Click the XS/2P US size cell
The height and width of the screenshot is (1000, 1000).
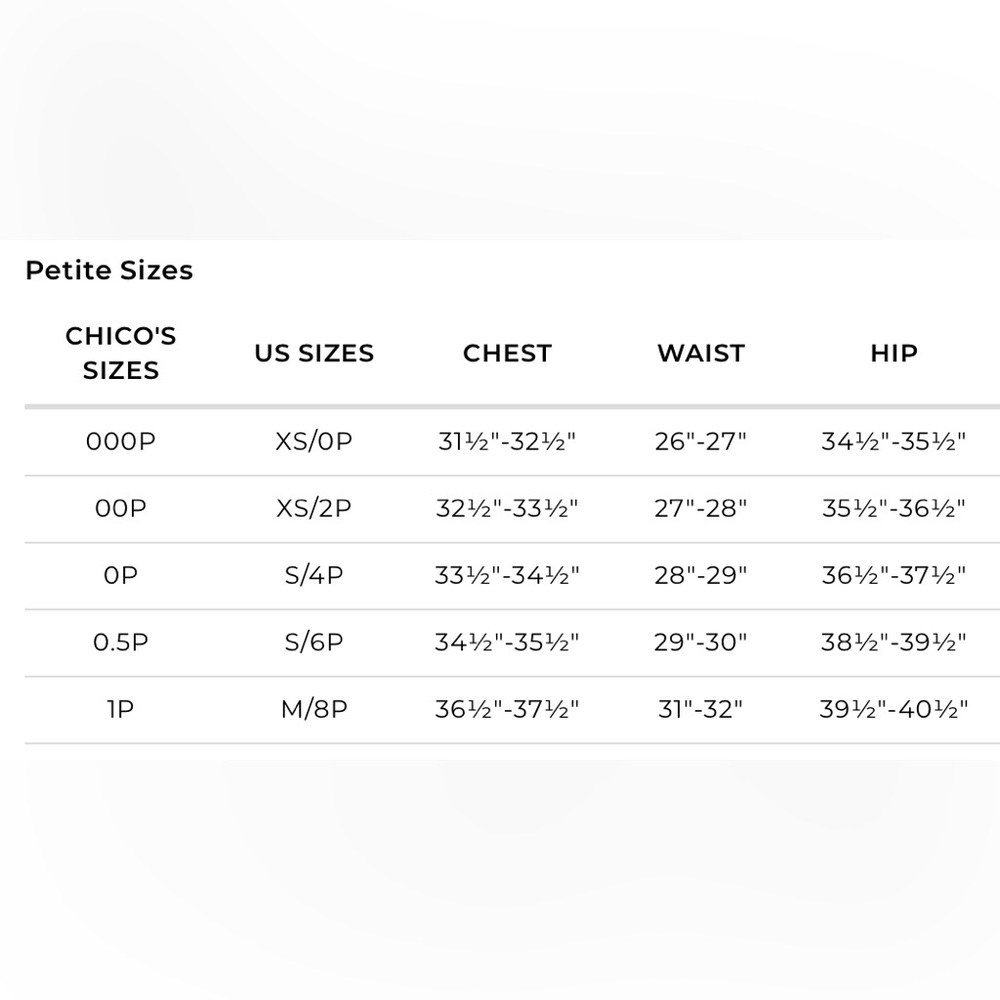(314, 508)
